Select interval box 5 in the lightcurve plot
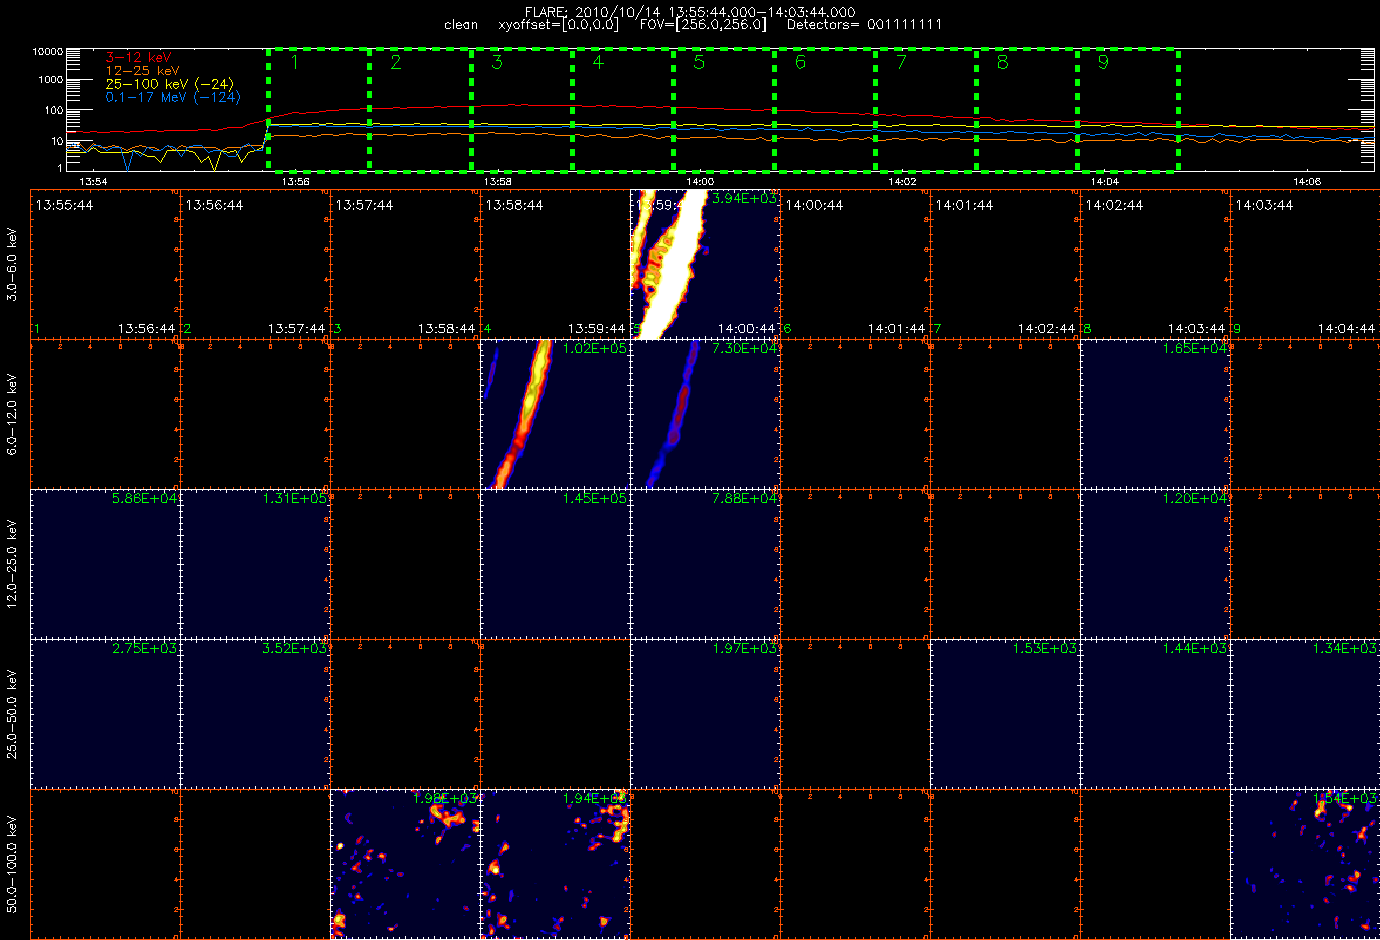This screenshot has width=1380, height=940. pos(723,110)
